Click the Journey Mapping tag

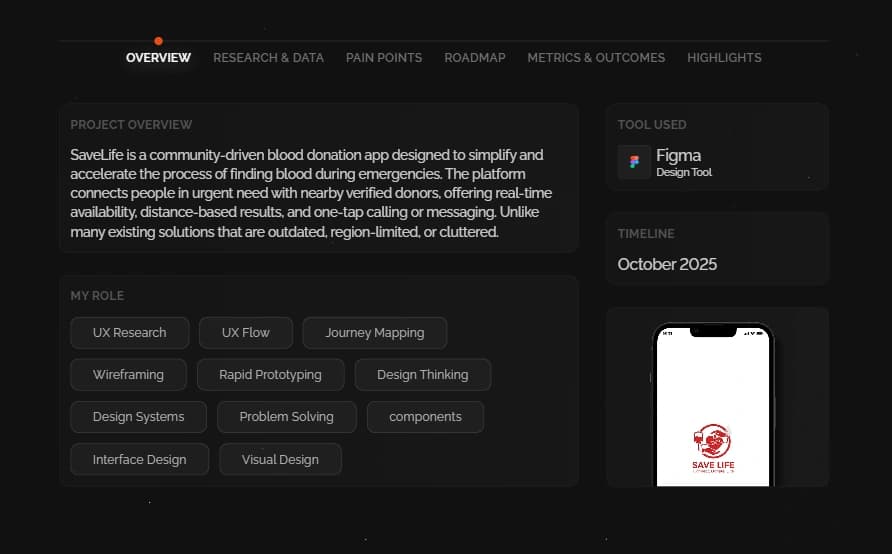375,333
